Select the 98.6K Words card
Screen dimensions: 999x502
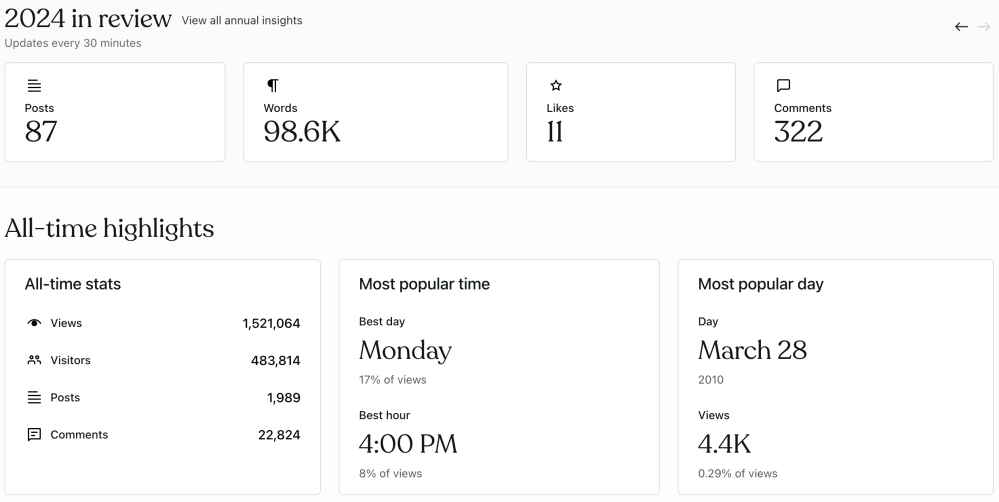point(375,112)
